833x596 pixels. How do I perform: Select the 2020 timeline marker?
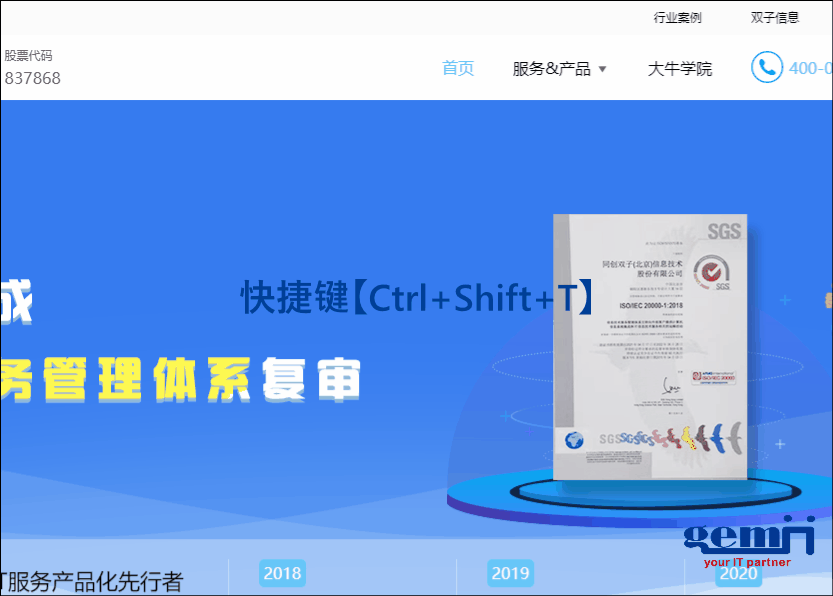click(737, 573)
